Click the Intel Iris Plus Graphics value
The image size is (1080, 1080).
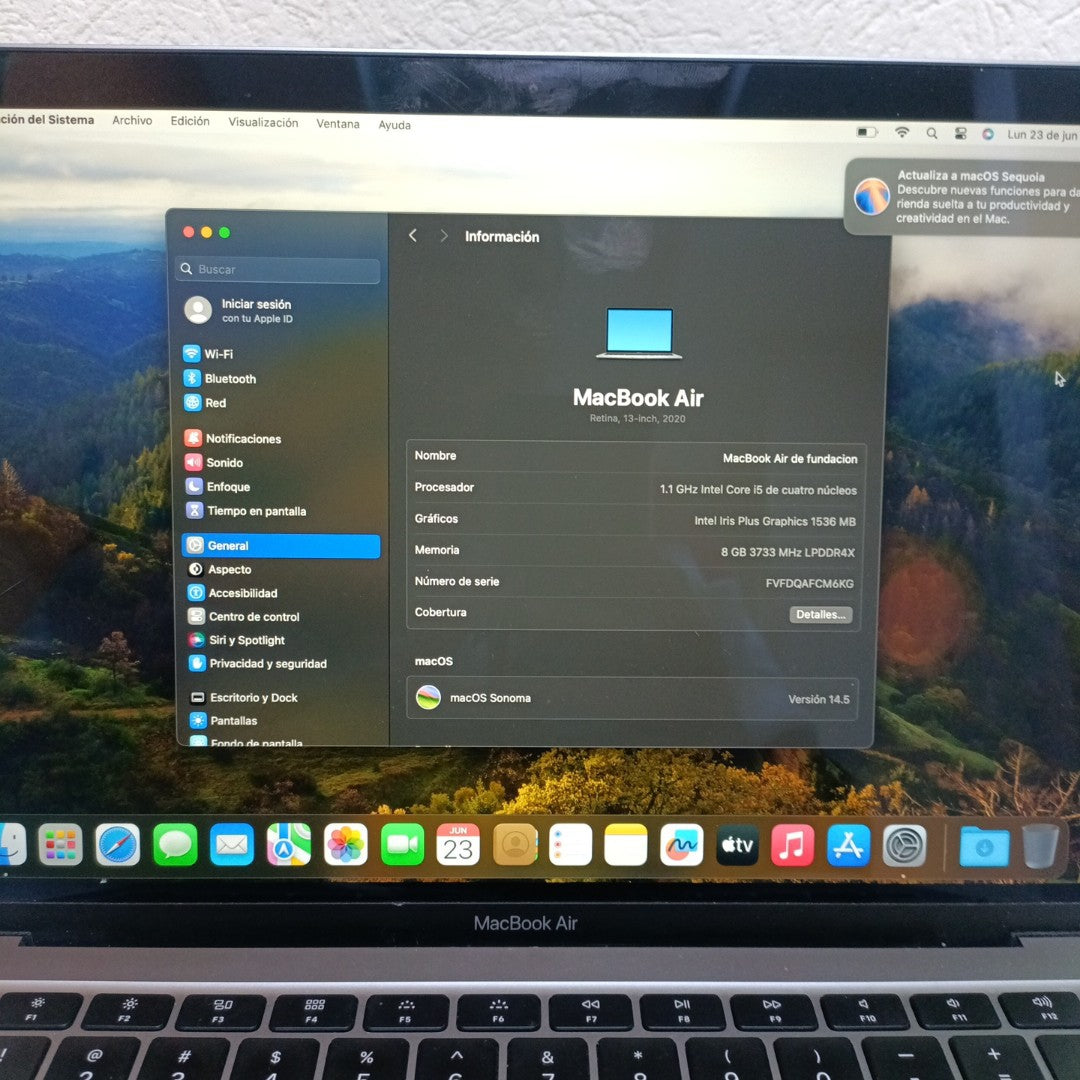tap(775, 521)
